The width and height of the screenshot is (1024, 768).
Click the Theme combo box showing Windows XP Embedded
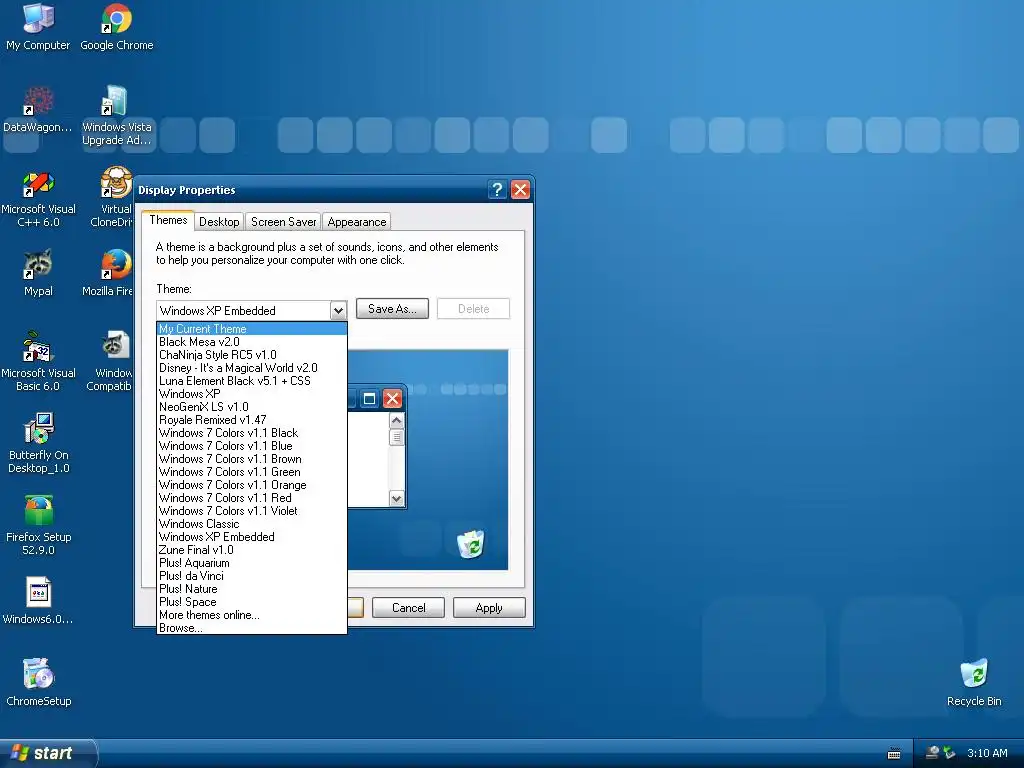251,310
